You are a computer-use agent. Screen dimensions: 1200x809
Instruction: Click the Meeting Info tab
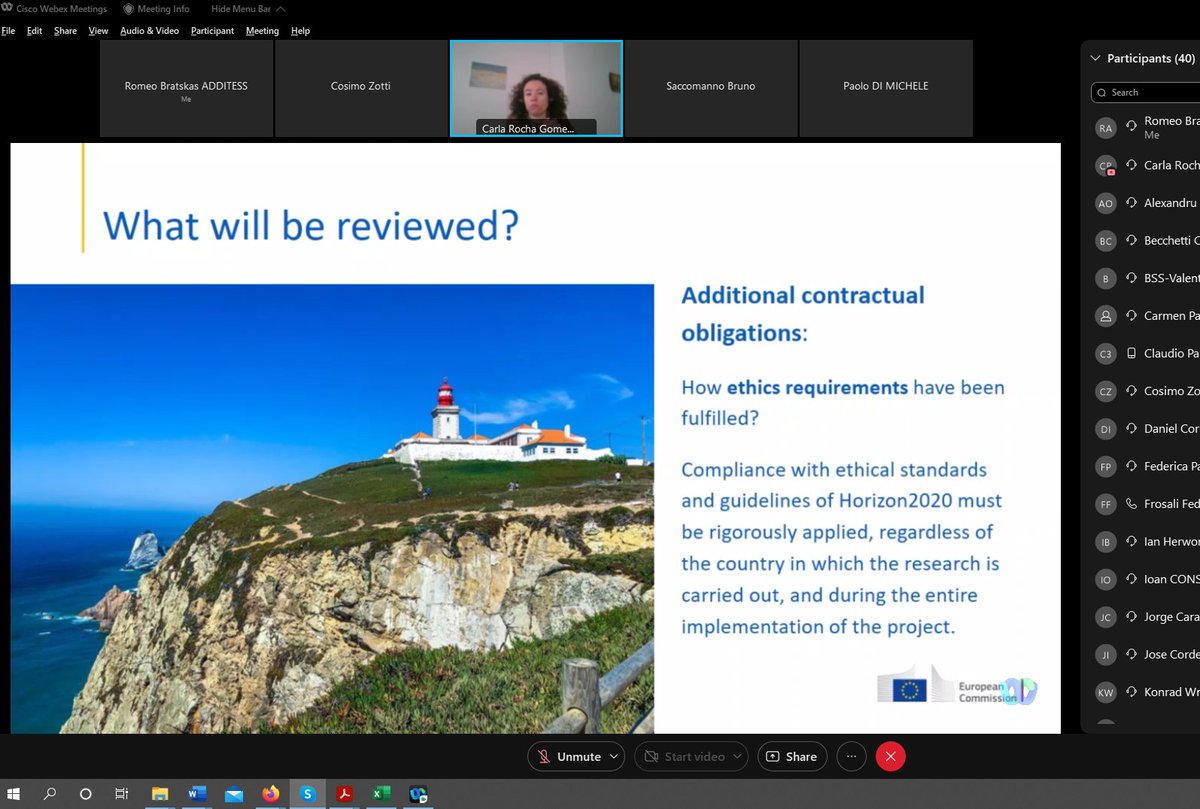click(156, 9)
